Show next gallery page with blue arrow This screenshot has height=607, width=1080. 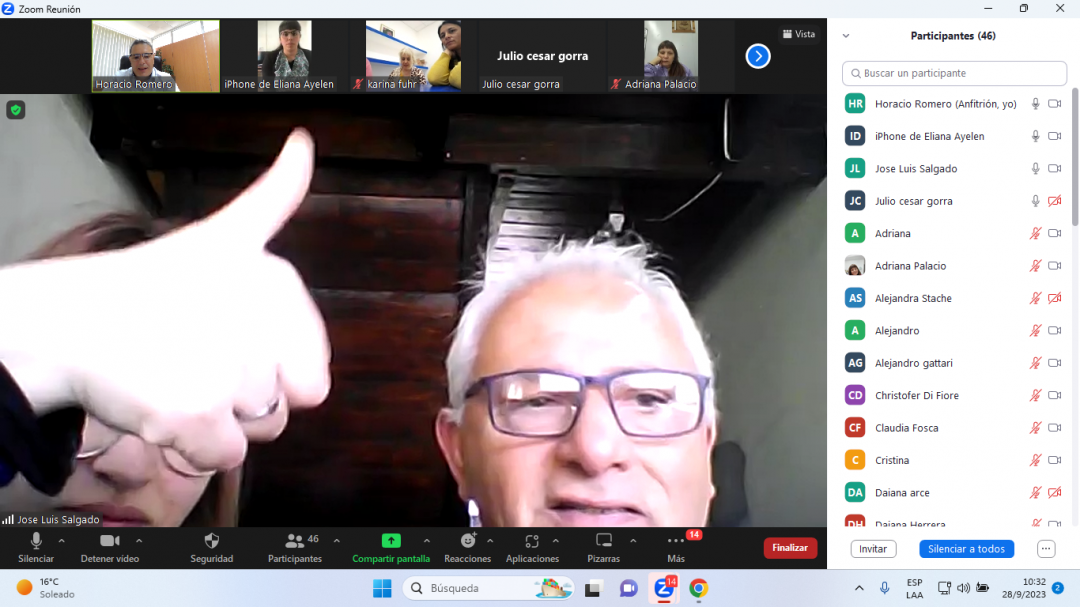[758, 56]
